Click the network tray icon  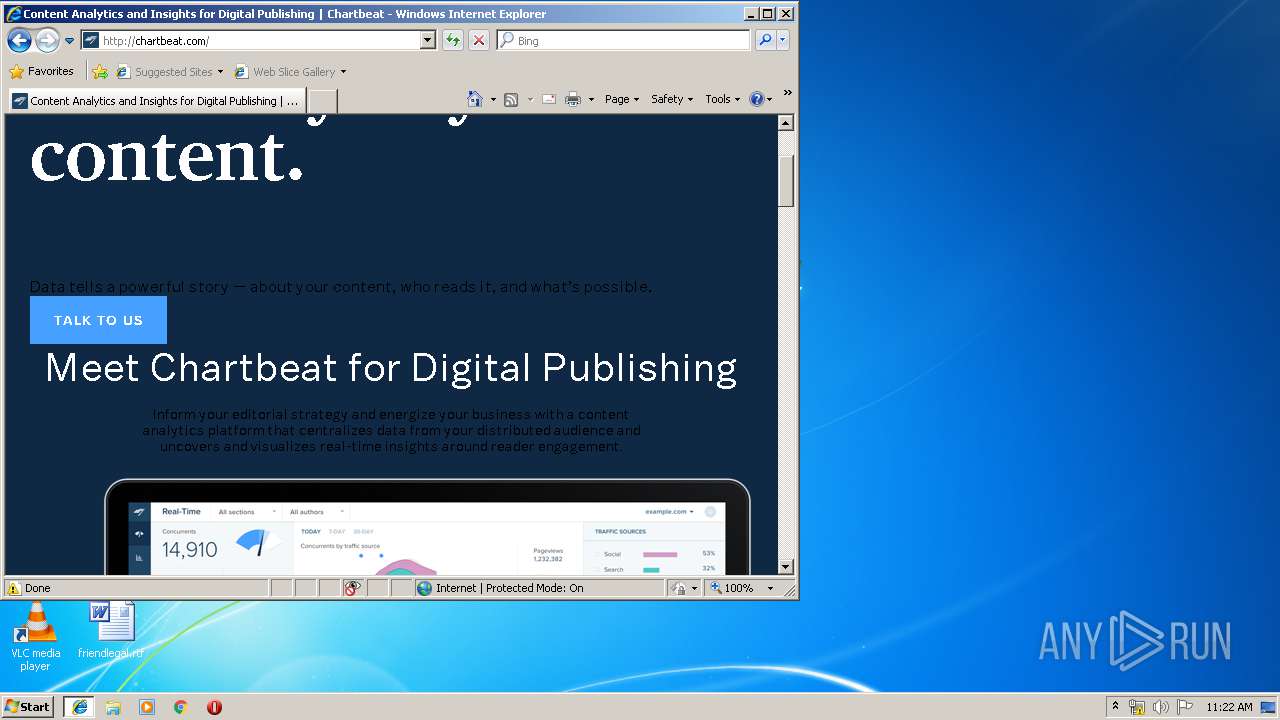(x=1137, y=707)
